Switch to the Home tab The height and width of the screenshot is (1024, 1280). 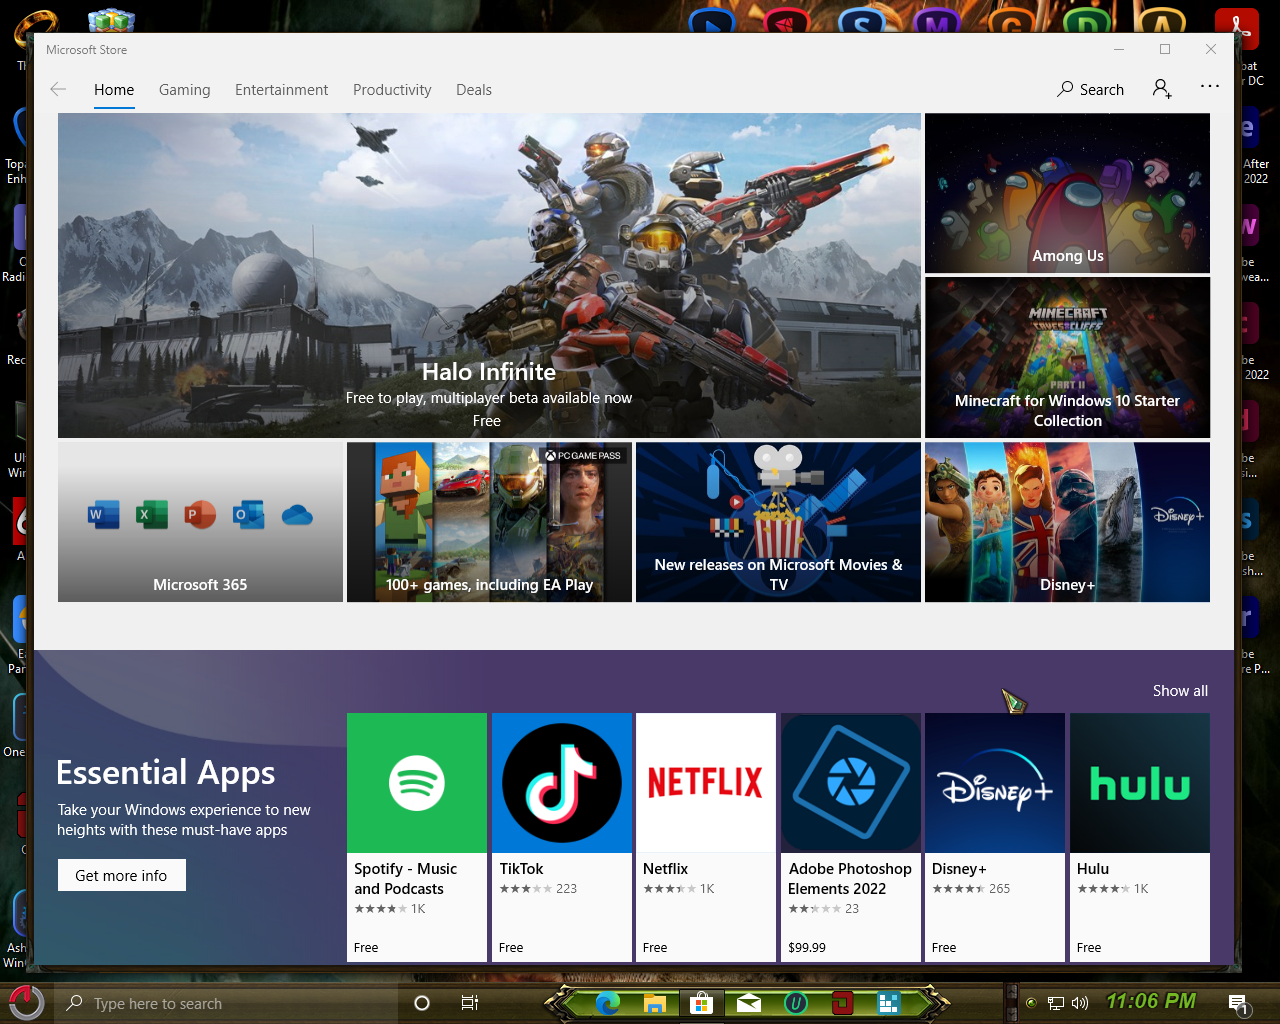pyautogui.click(x=114, y=90)
